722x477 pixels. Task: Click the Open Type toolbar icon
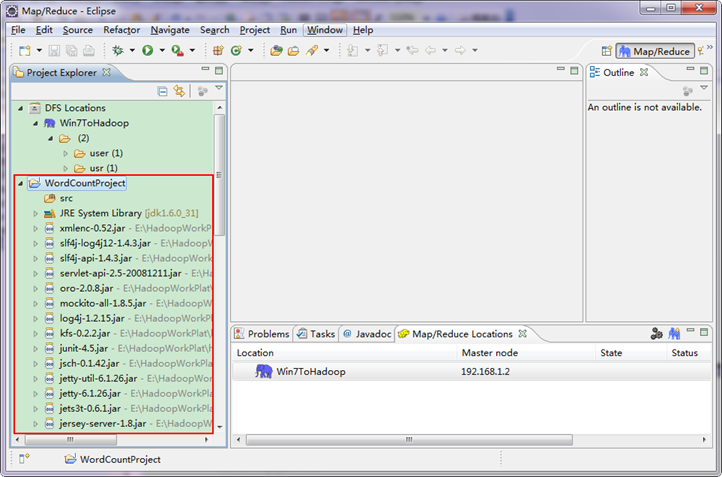tap(276, 50)
